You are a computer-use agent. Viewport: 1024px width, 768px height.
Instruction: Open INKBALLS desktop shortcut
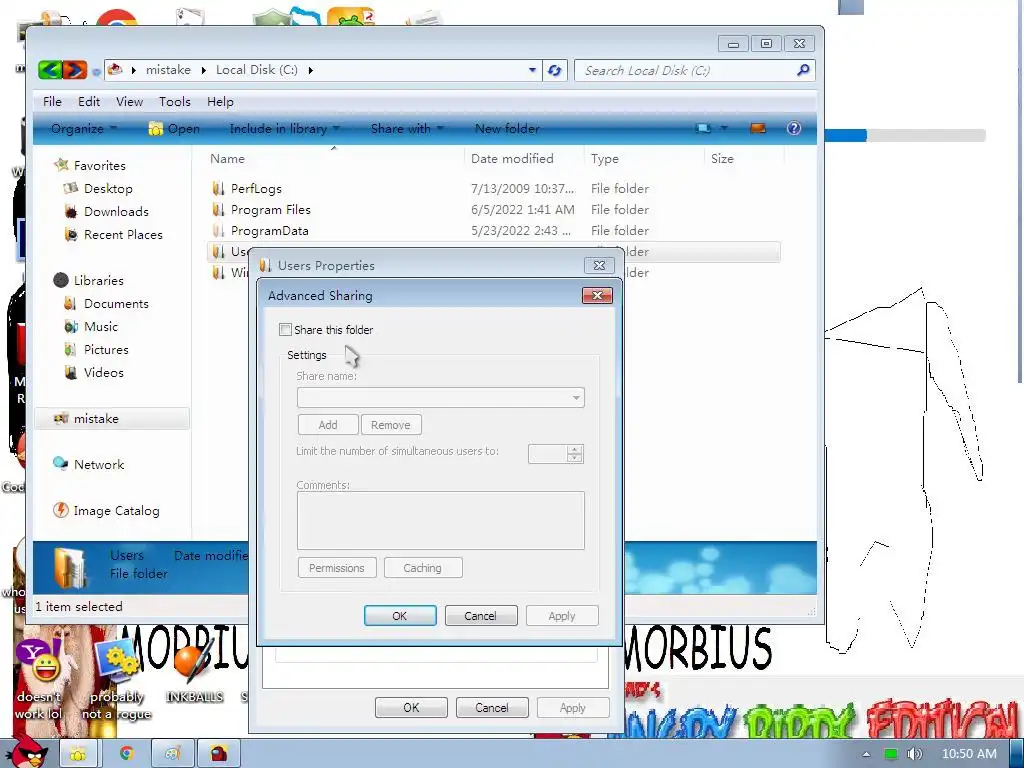[x=194, y=673]
